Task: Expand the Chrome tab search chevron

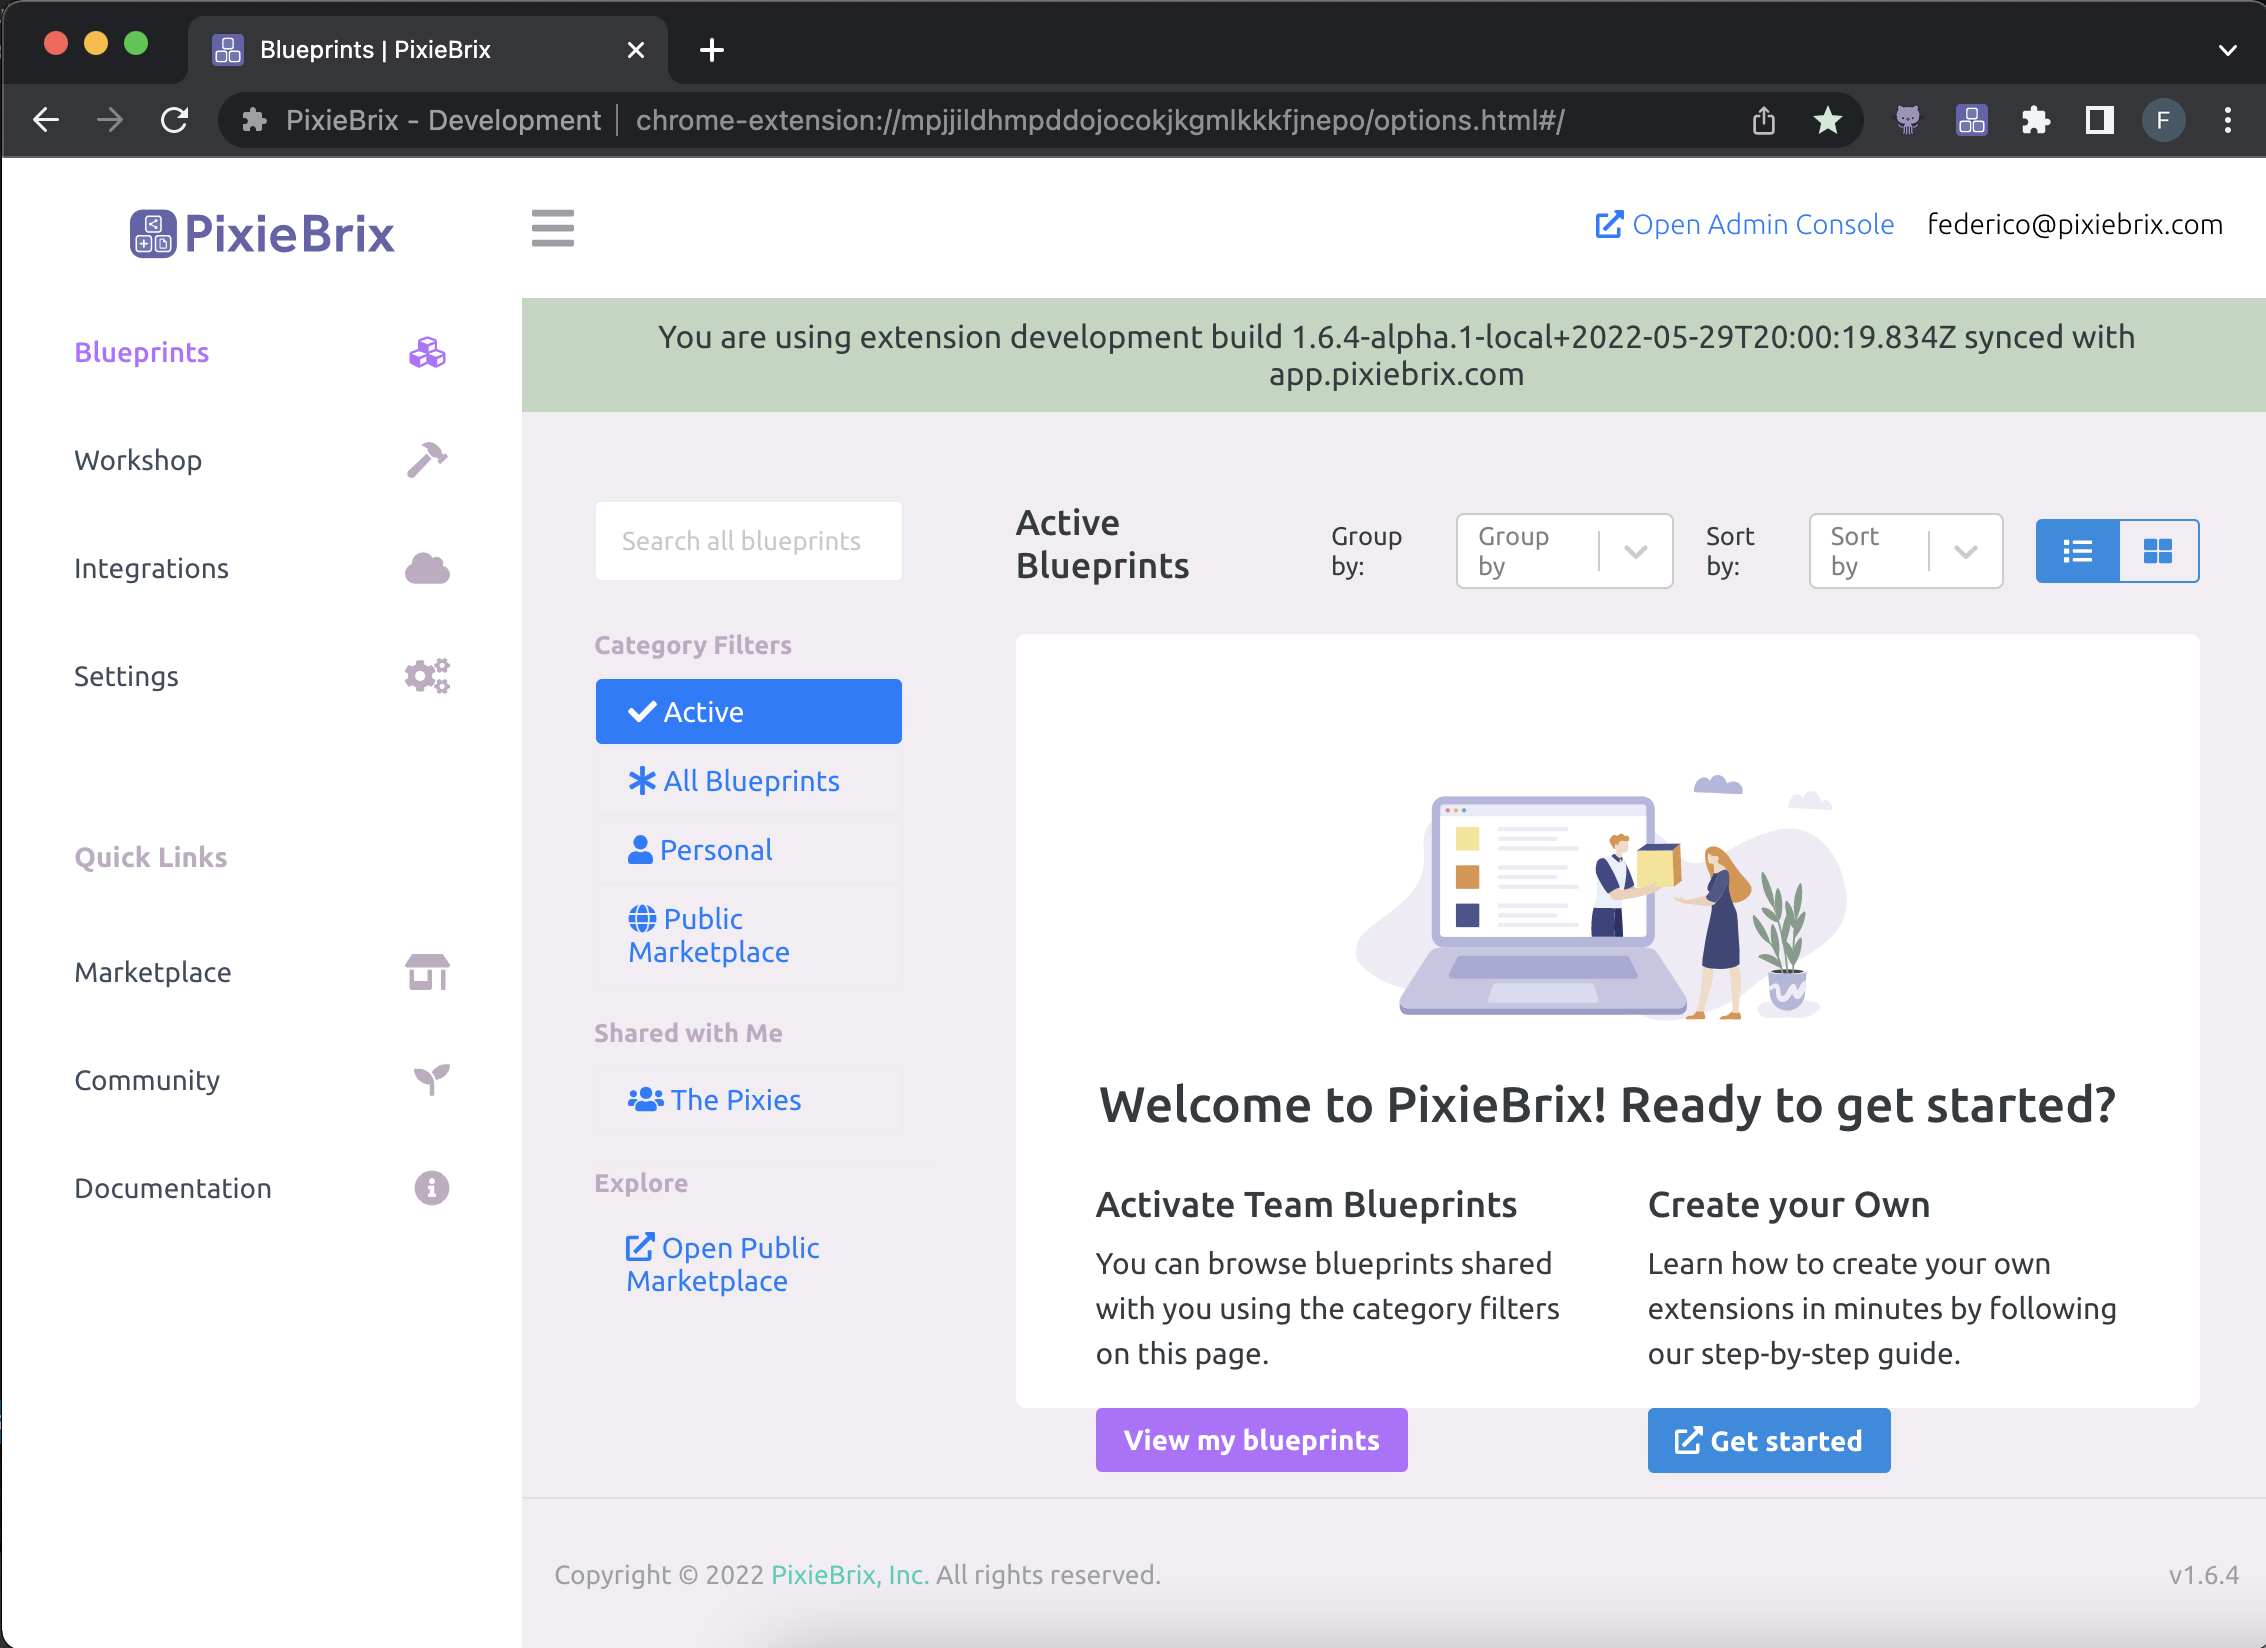Action: pos(2227,50)
